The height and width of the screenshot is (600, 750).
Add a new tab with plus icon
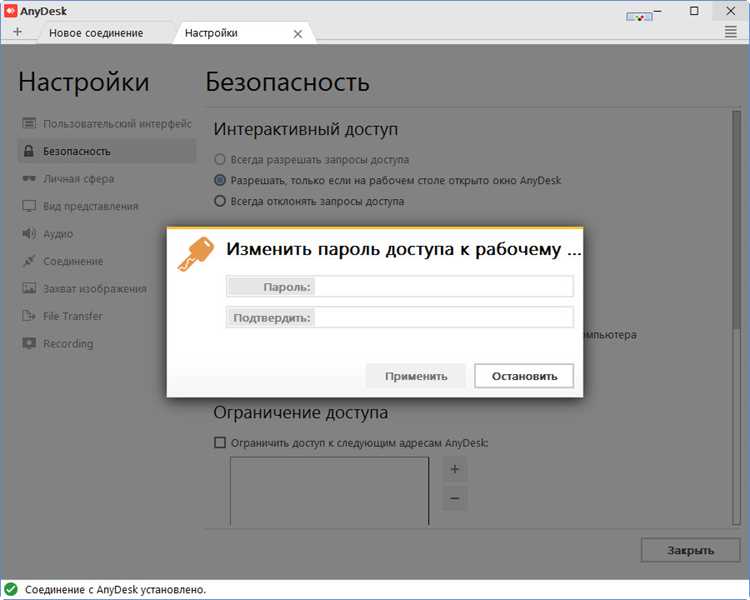(x=18, y=32)
